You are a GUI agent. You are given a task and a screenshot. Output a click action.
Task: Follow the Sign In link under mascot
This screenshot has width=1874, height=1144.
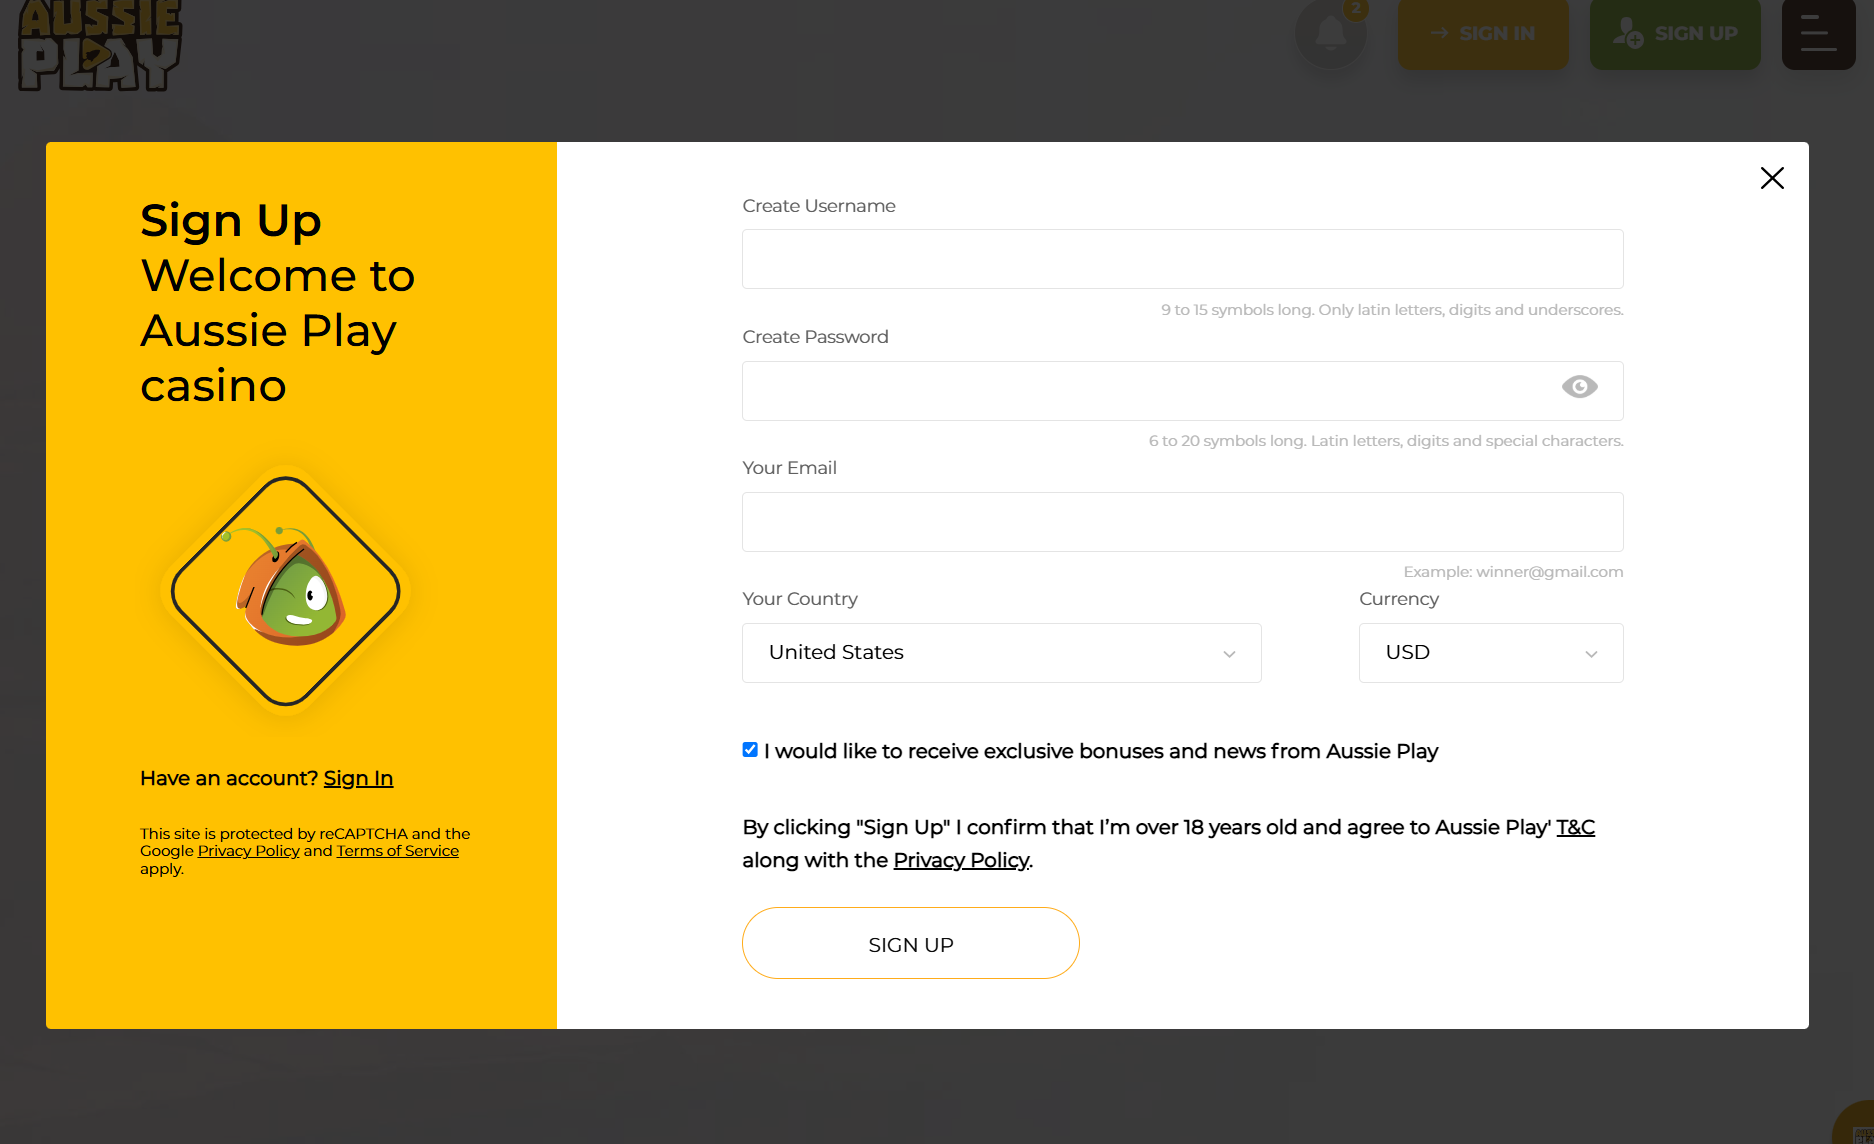[x=358, y=778]
